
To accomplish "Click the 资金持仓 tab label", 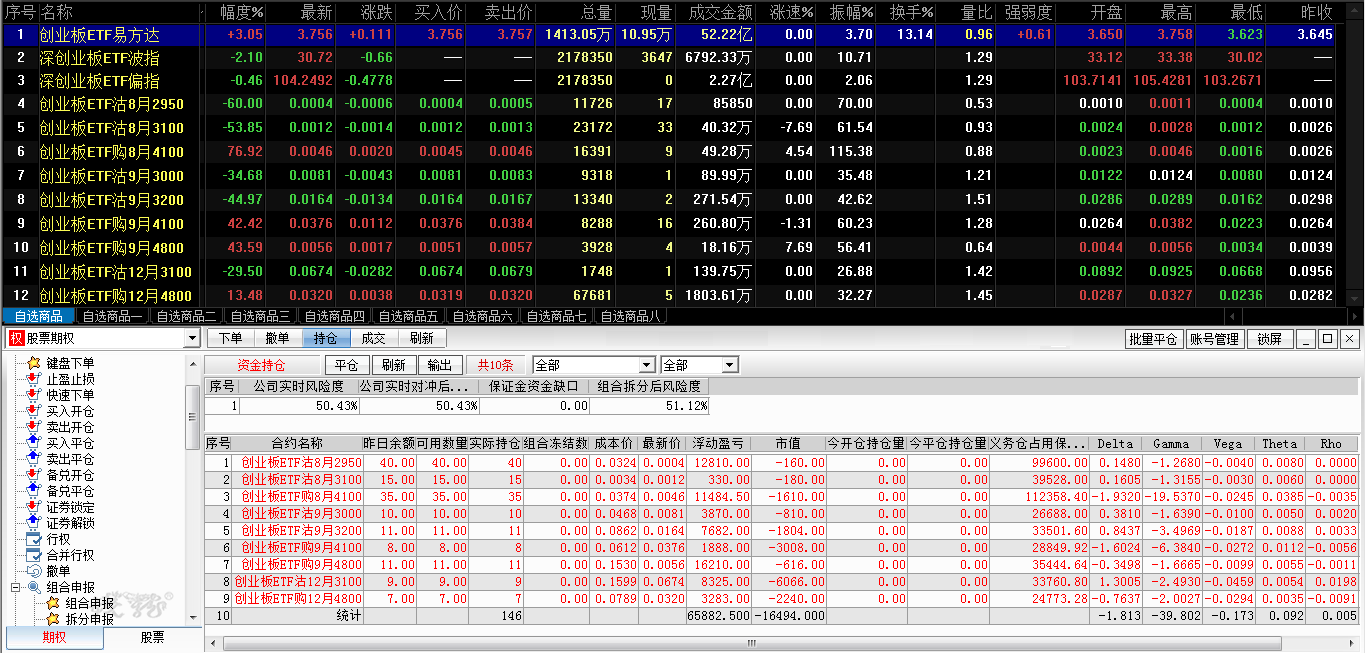I will click(261, 365).
